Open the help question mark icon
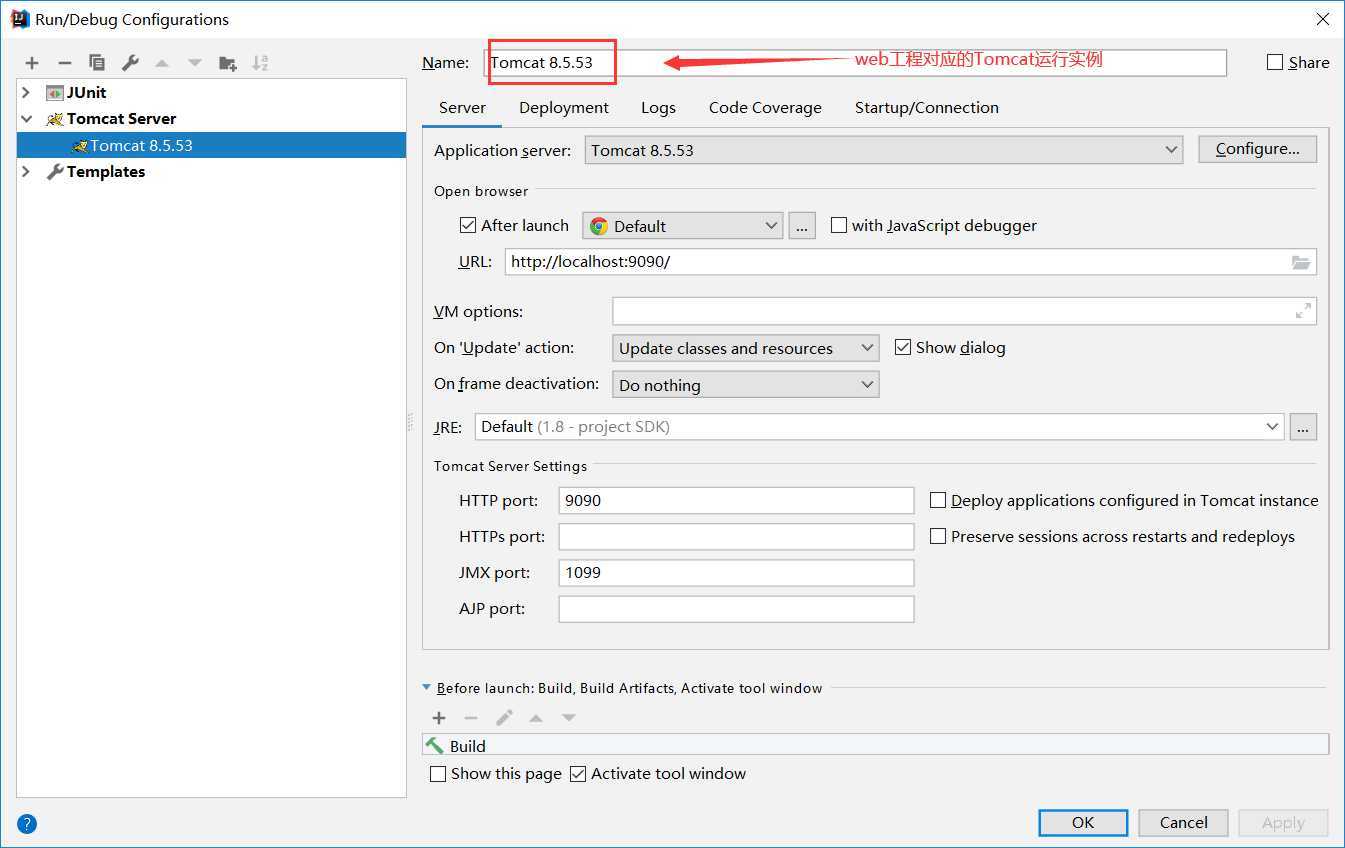Image resolution: width=1345 pixels, height=848 pixels. coord(27,824)
